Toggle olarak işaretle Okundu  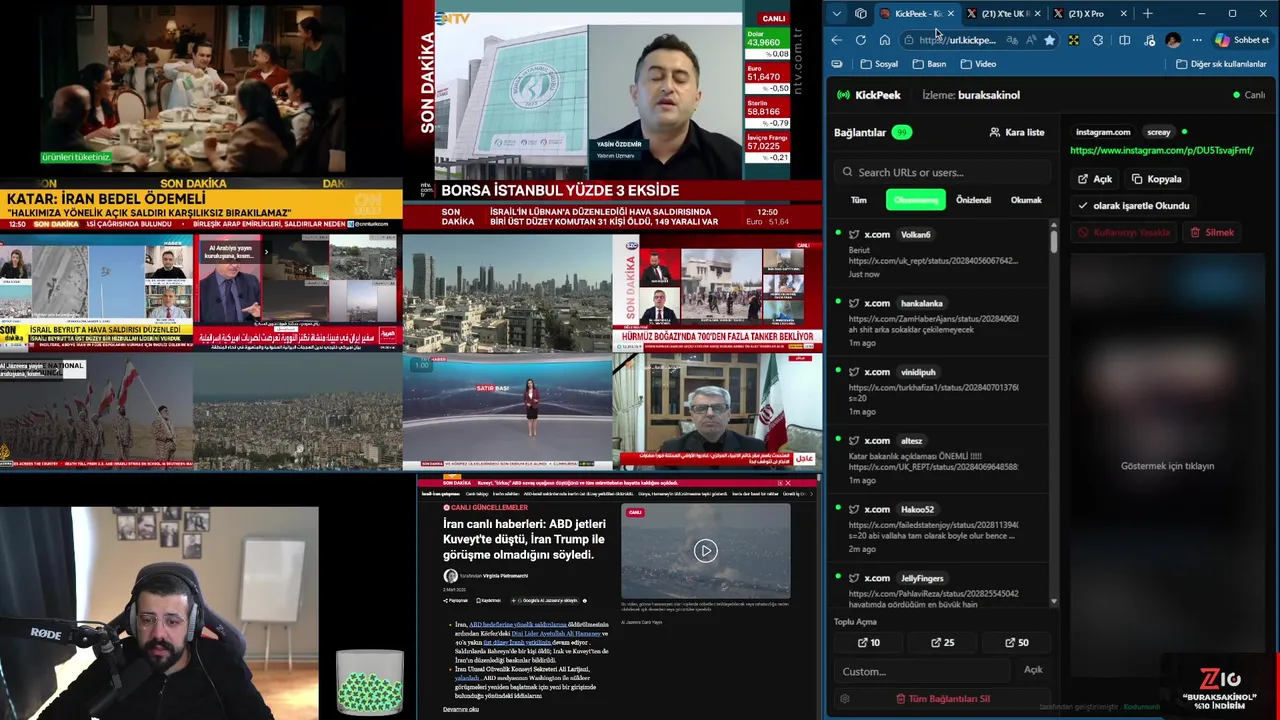point(1133,206)
